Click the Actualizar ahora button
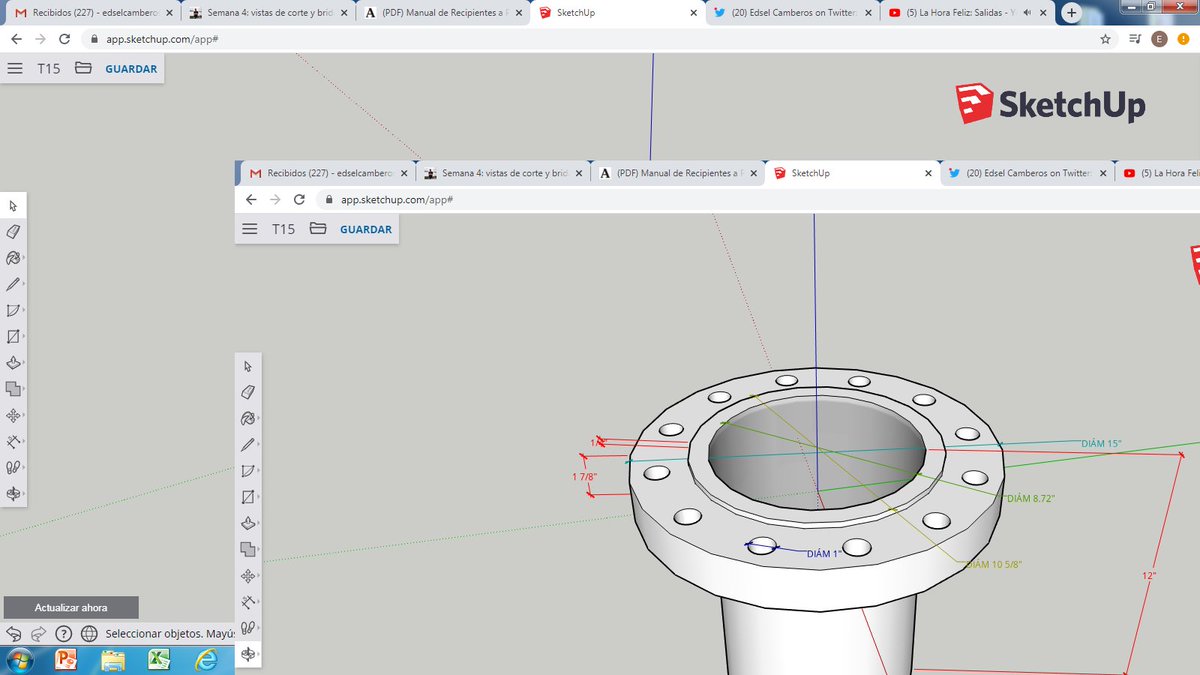The width and height of the screenshot is (1200, 675). pyautogui.click(x=71, y=607)
